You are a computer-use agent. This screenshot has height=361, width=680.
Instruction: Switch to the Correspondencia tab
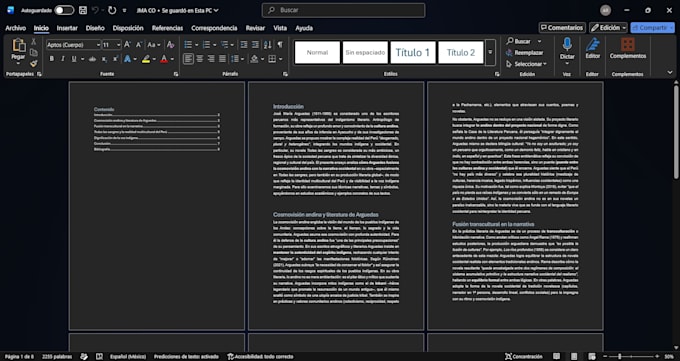[214, 28]
